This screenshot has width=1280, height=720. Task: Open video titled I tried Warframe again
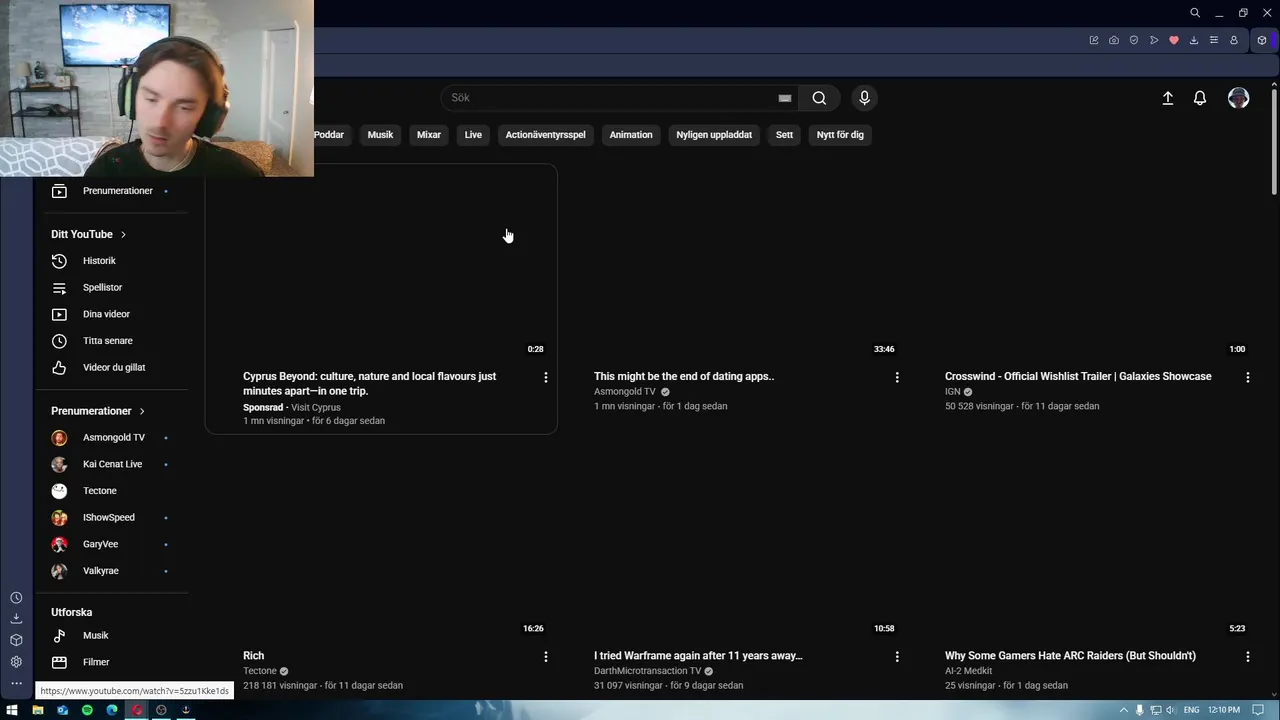(698, 656)
